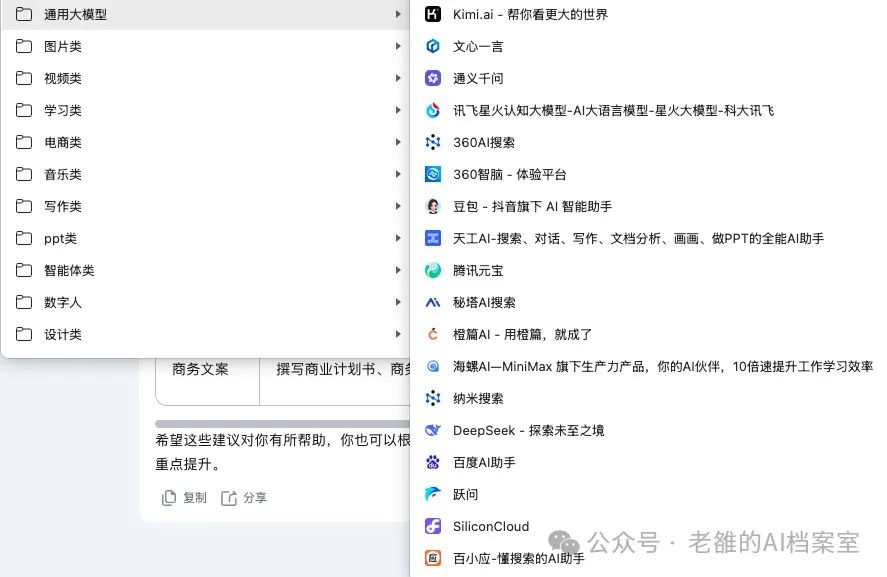Click the 秘塔AI搜索 icon
The height and width of the screenshot is (577, 887).
click(432, 302)
